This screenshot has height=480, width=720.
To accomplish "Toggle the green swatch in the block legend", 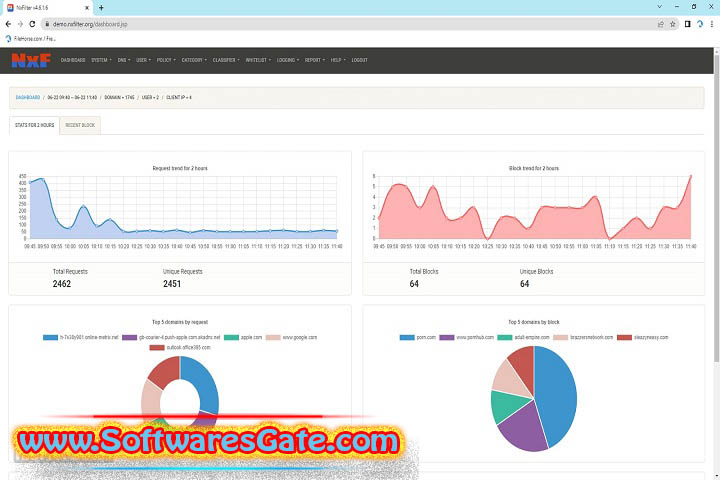I will pyautogui.click(x=505, y=338).
